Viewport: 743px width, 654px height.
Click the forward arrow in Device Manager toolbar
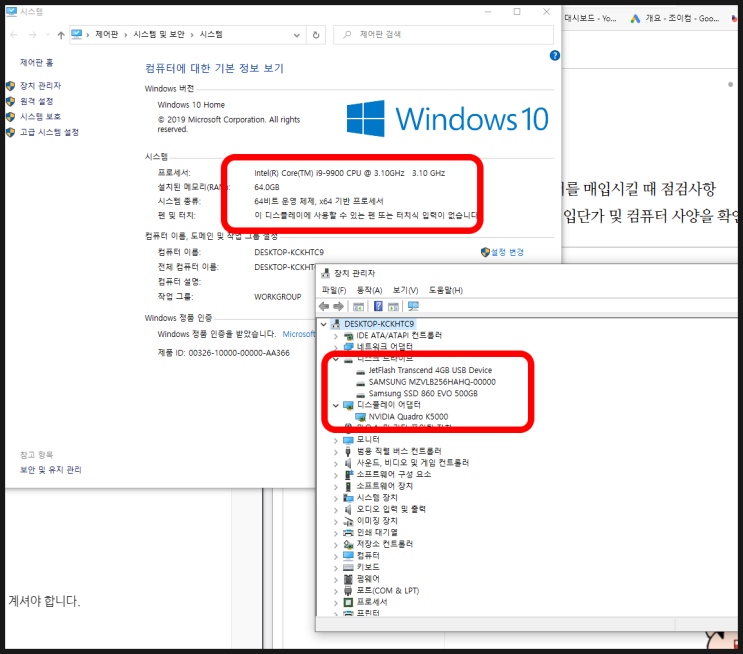point(338,306)
